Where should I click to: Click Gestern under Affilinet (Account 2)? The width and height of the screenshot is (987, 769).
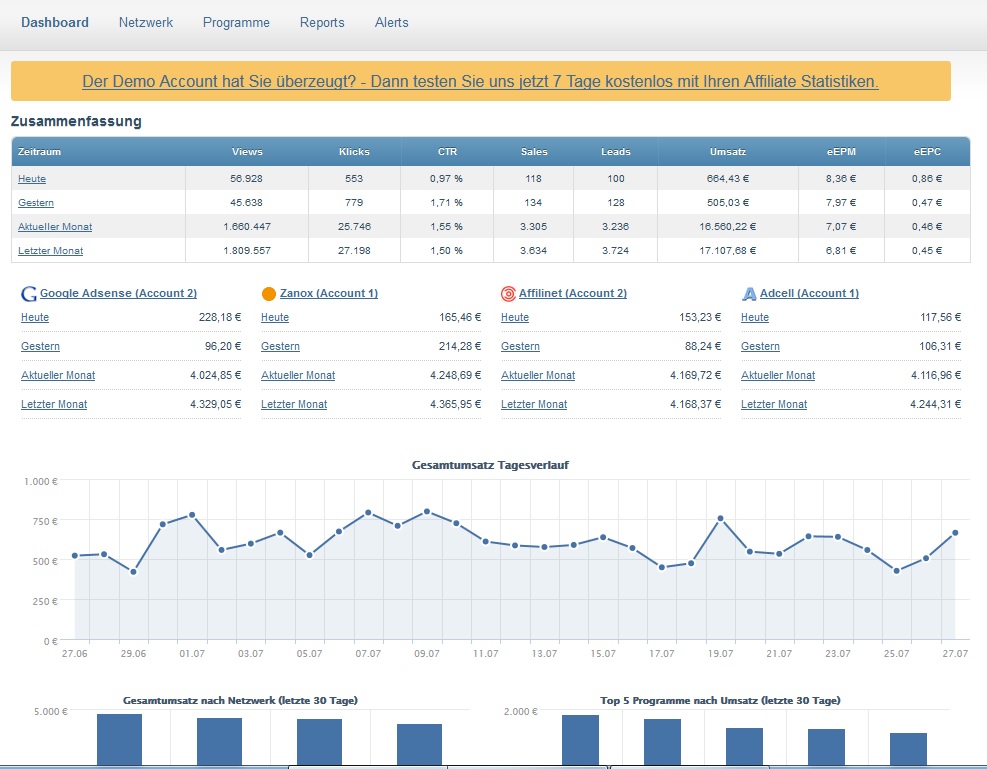[520, 346]
